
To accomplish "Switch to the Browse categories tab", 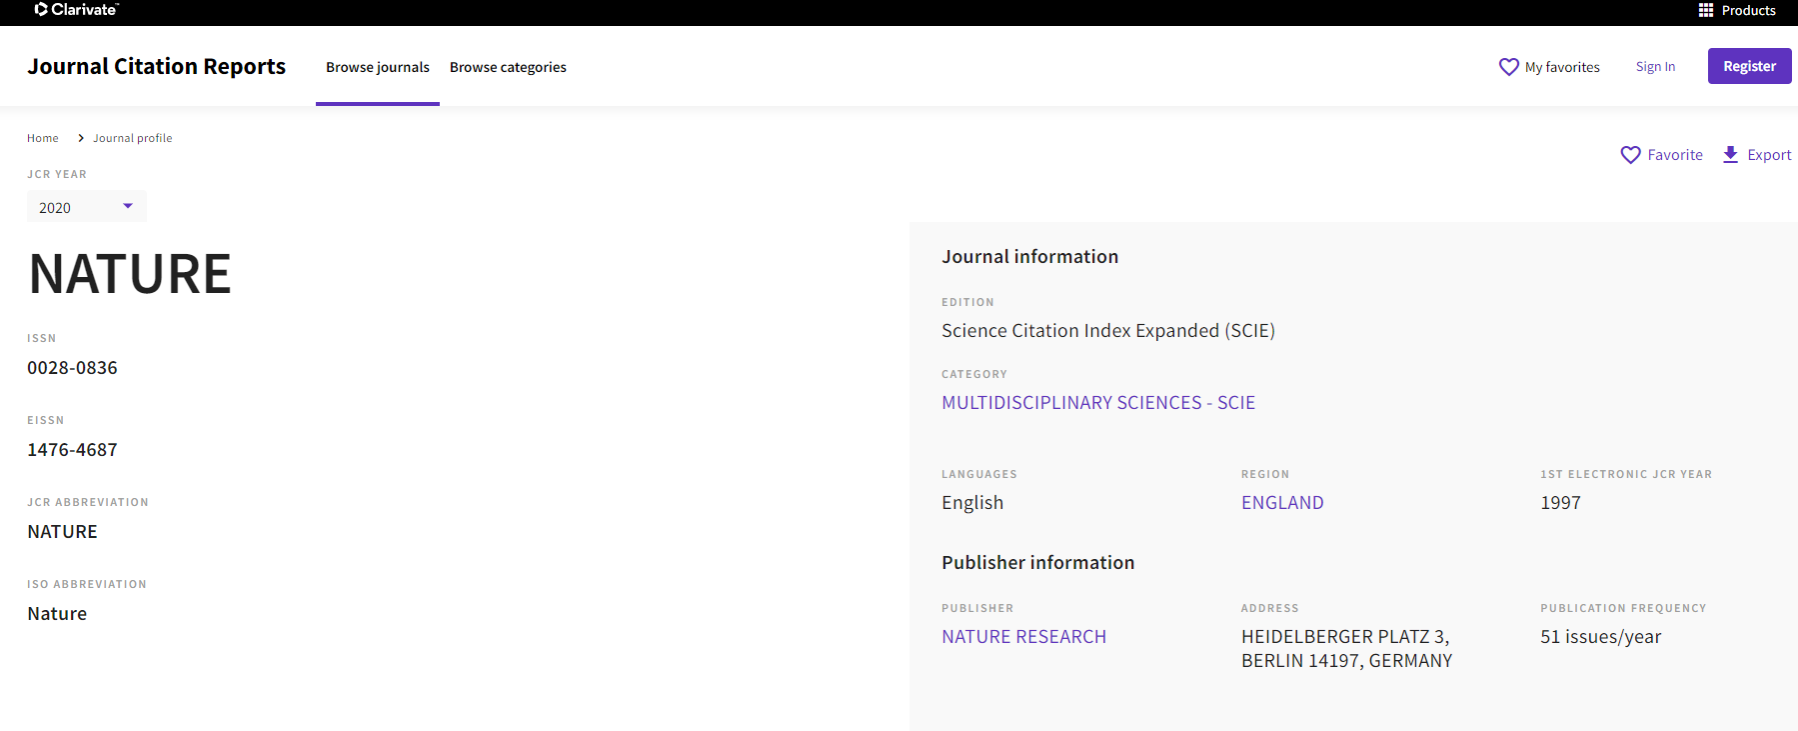I will coord(507,67).
